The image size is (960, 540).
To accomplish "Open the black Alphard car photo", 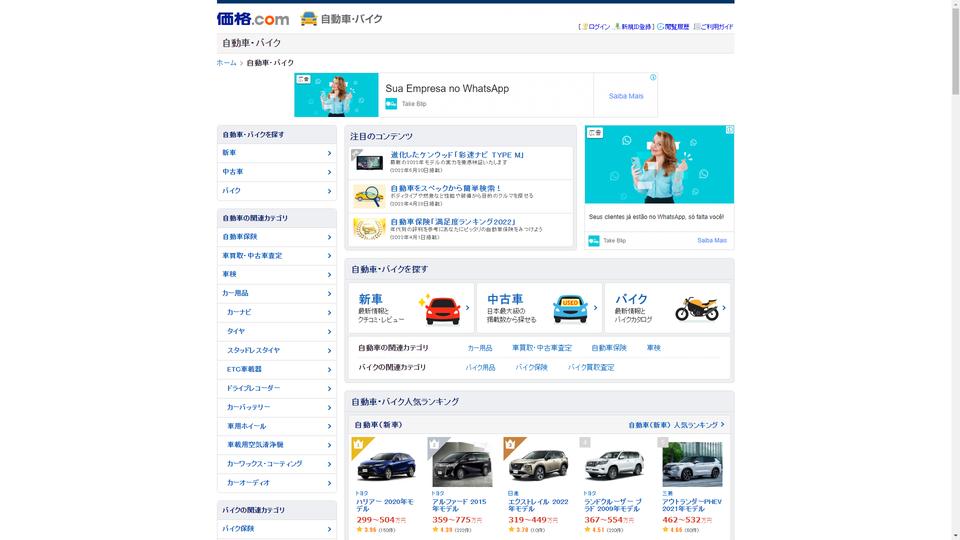I will pyautogui.click(x=462, y=464).
